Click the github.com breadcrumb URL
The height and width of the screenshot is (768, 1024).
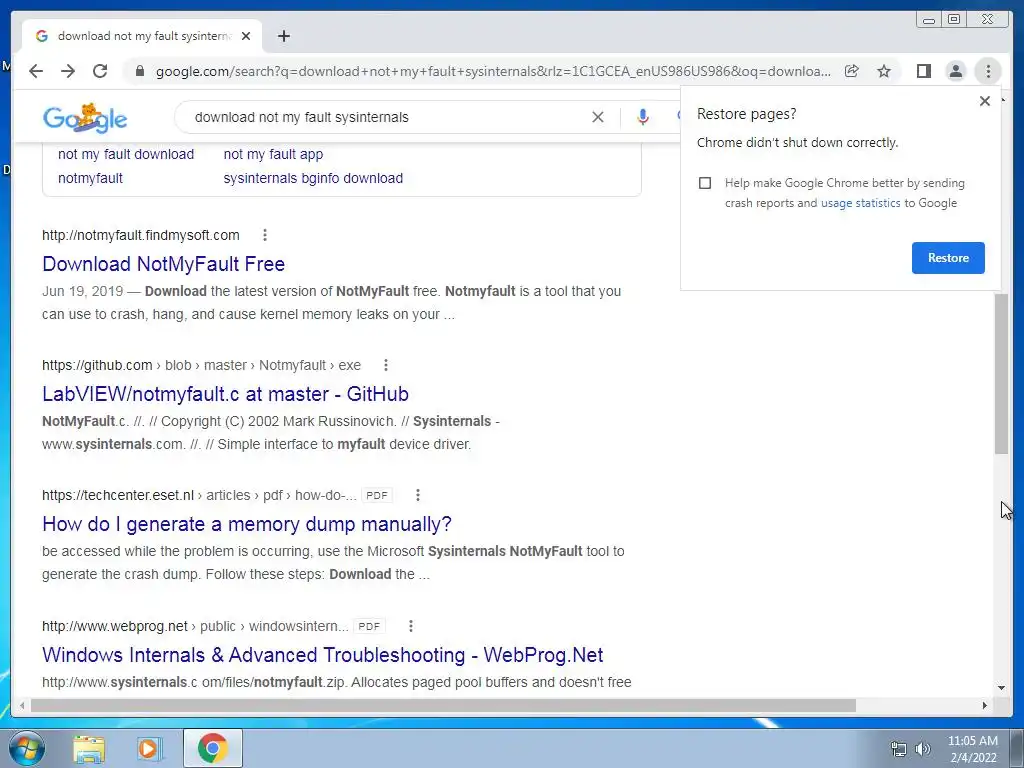201,365
